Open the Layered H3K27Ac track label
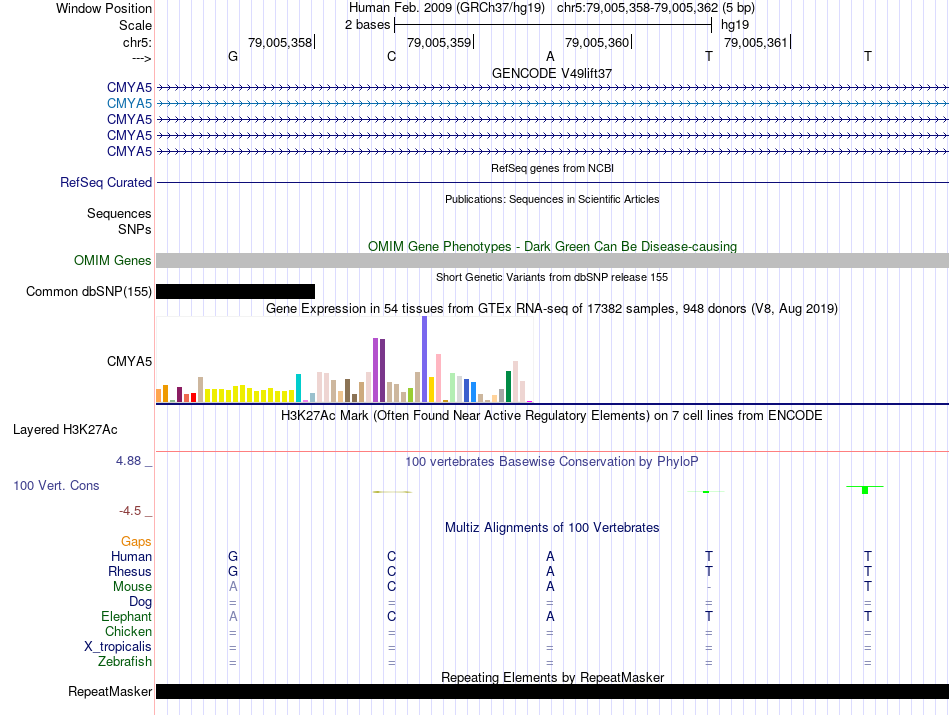950x715 pixels. tap(65, 430)
